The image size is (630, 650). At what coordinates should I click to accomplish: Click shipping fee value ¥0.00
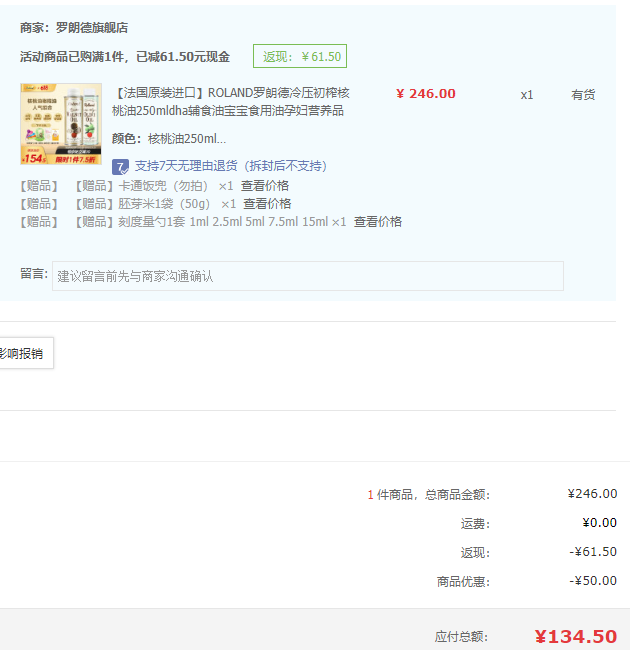pos(599,523)
